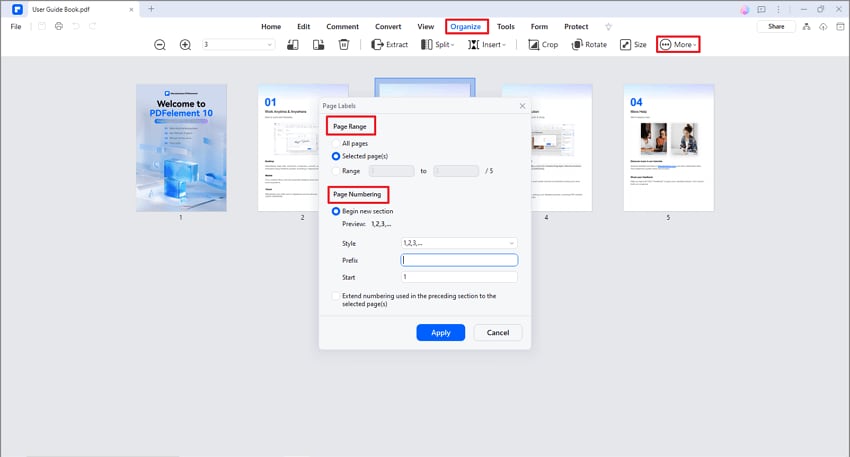Switch to the Home tab

point(271,27)
